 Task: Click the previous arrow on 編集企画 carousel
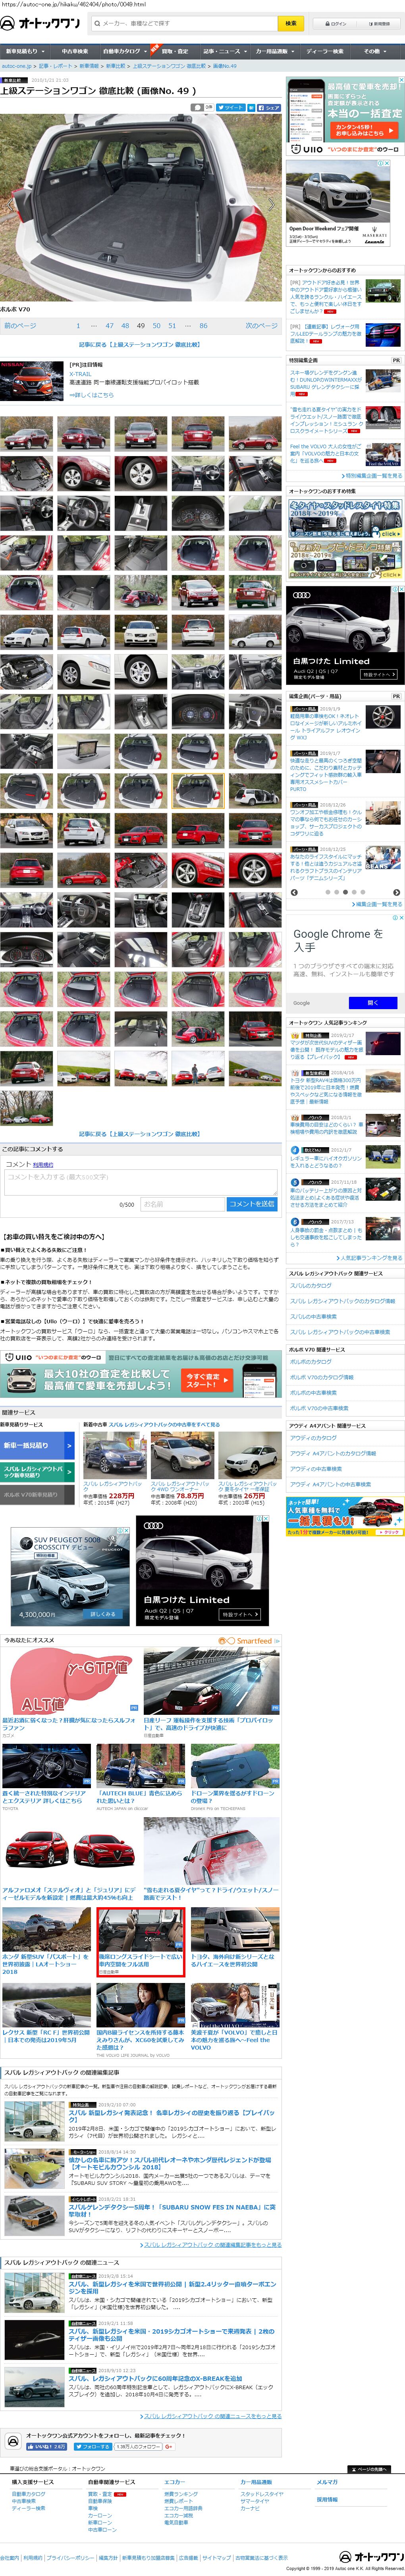(294, 892)
